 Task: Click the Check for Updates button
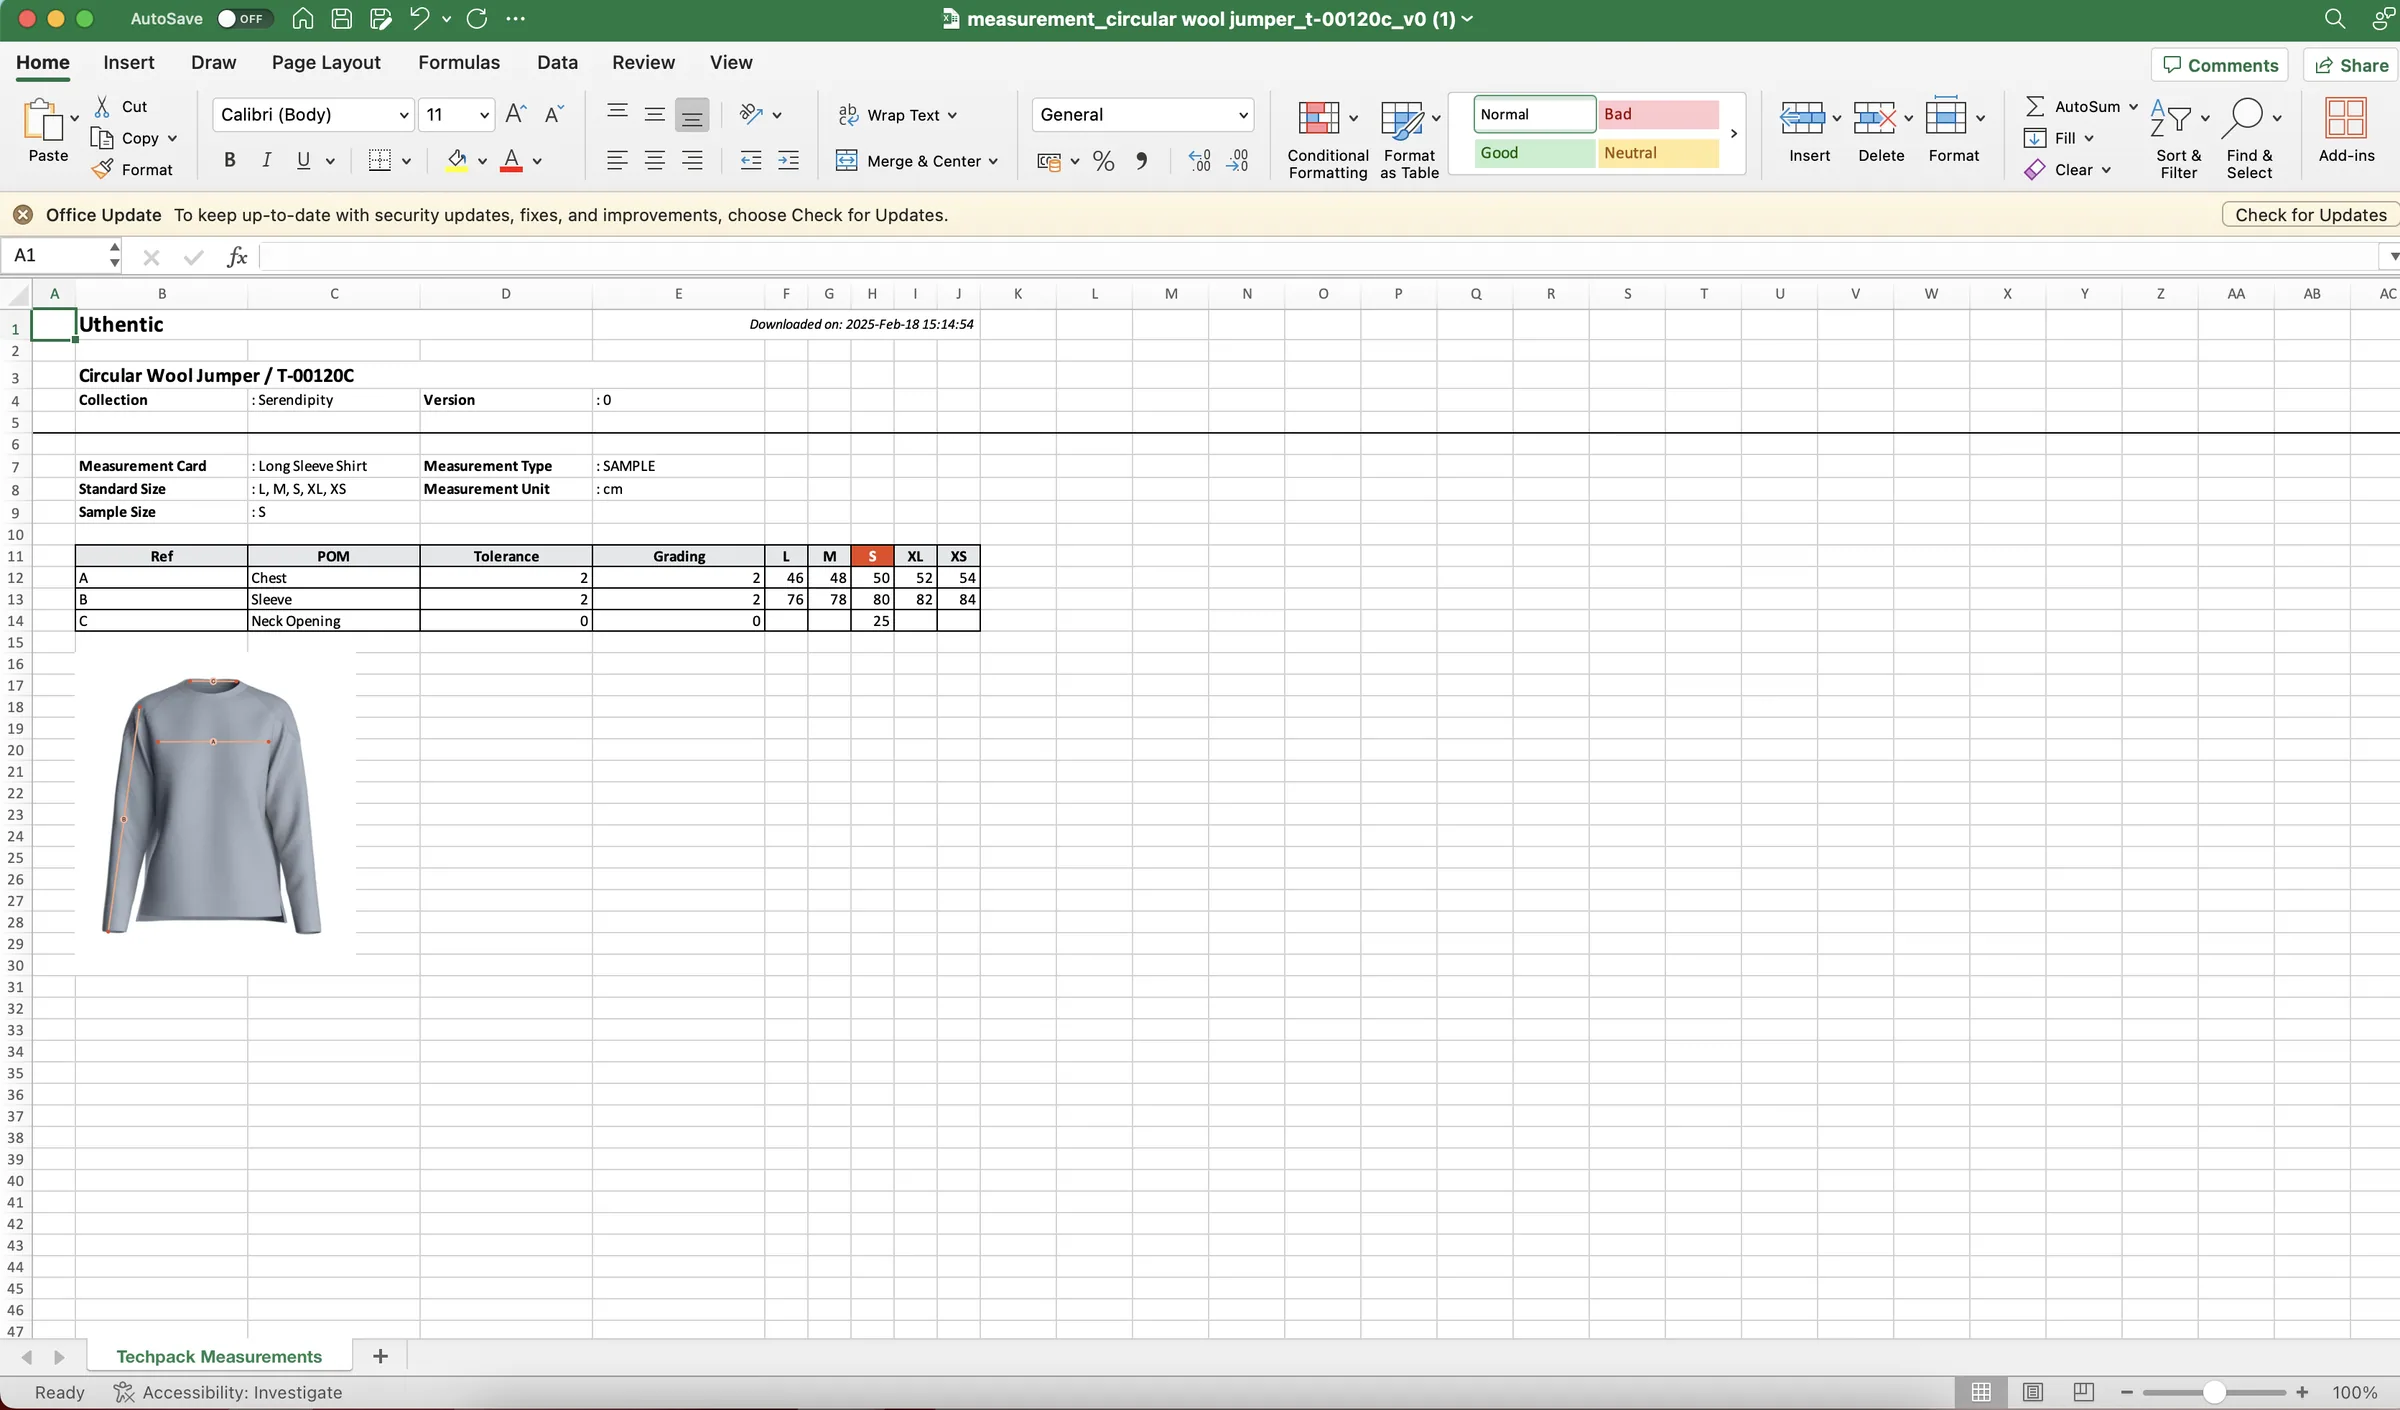(2310, 215)
